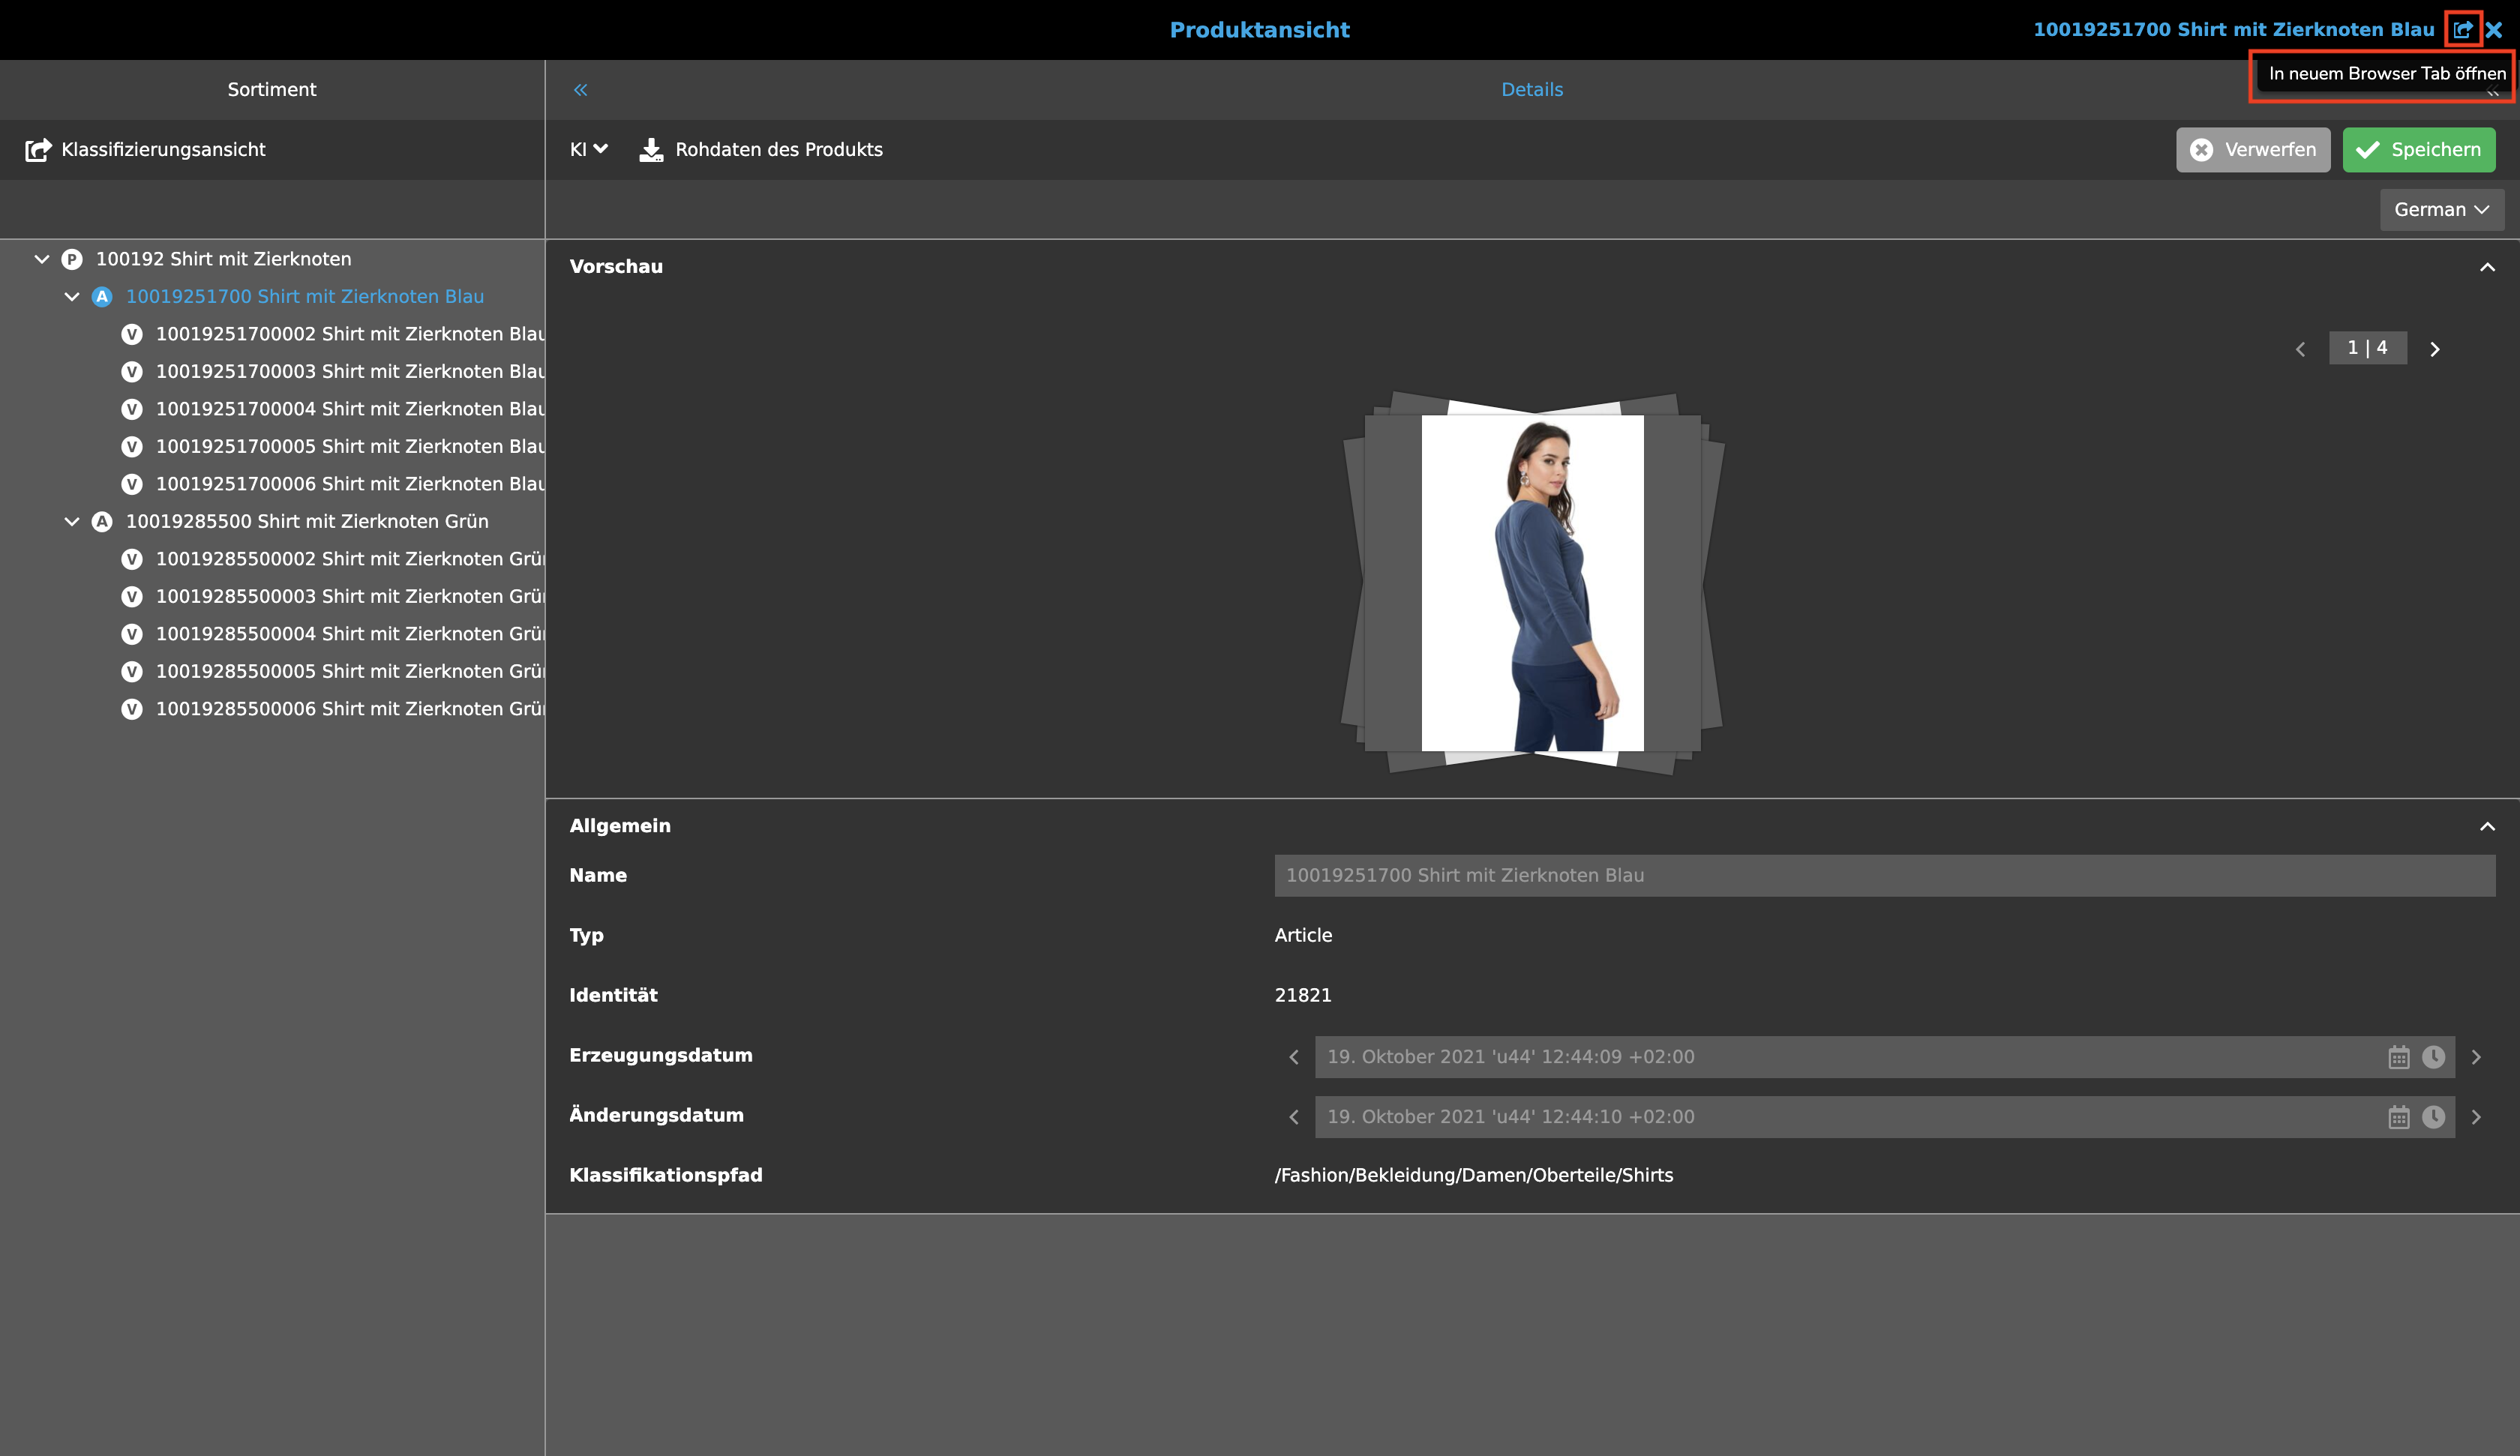Viewport: 2520px width, 1456px height.
Task: Collapse the 10019285500 Shirt Grün tree node
Action: tap(72, 521)
